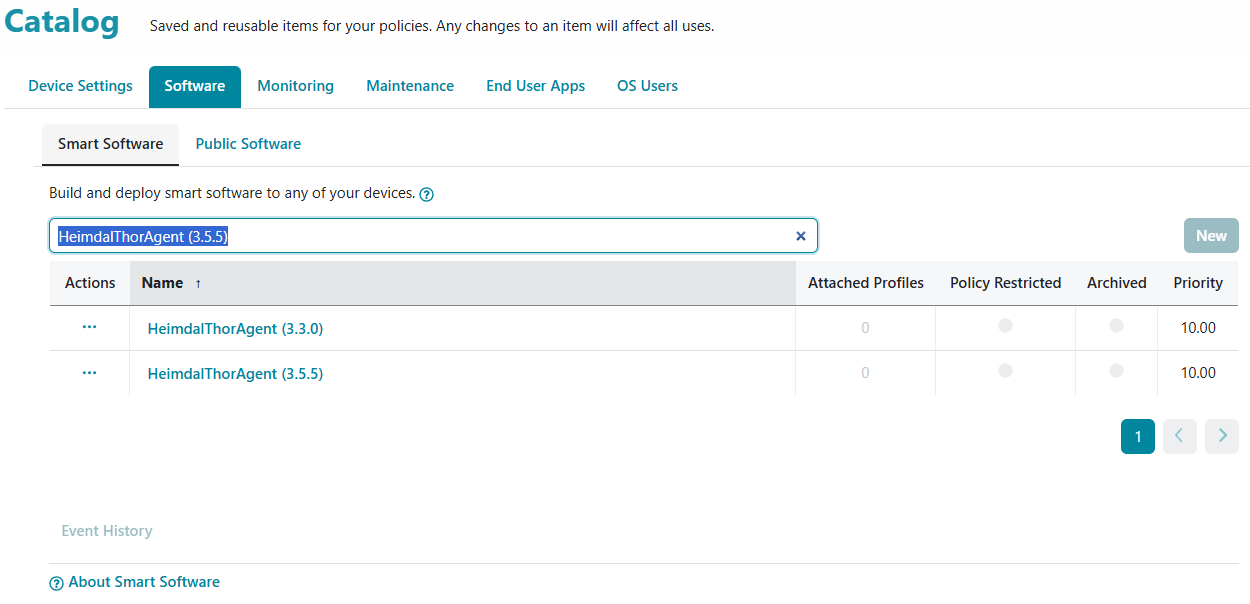Sort by the Attached Profiles column header
1250x604 pixels.
click(x=866, y=283)
